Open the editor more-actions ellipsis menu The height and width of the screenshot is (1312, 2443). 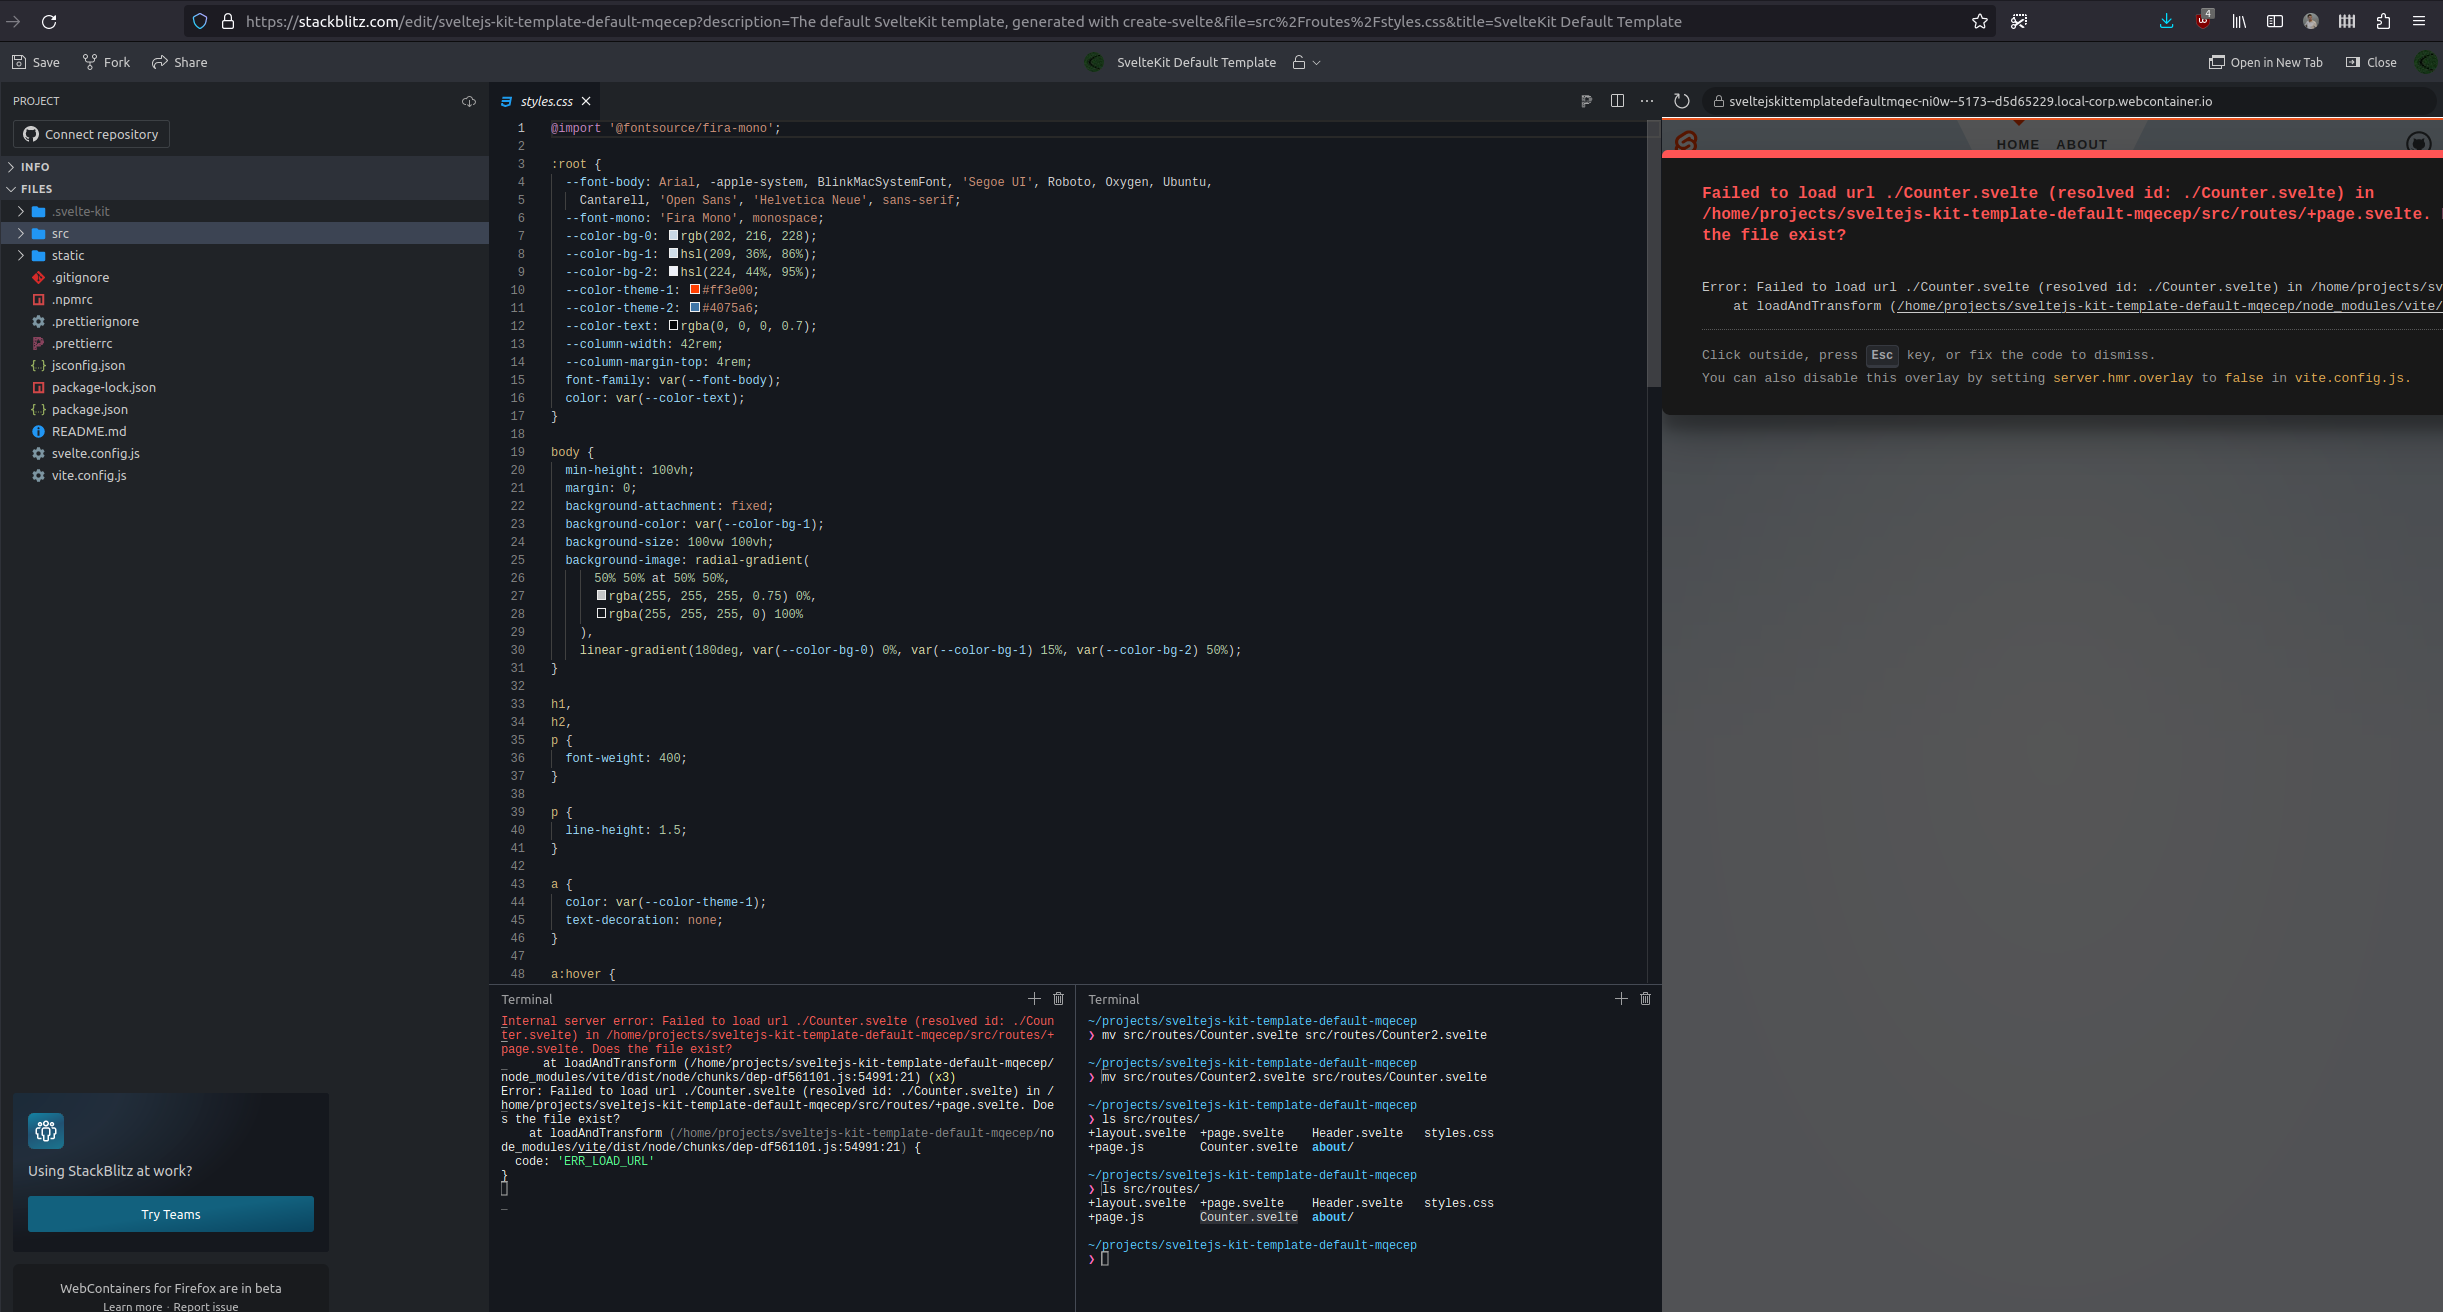[1647, 100]
